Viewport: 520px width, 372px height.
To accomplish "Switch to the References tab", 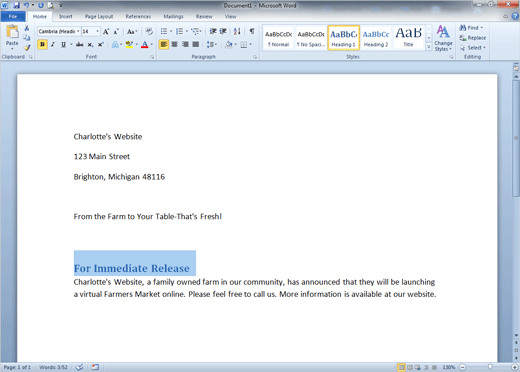I will [x=138, y=16].
